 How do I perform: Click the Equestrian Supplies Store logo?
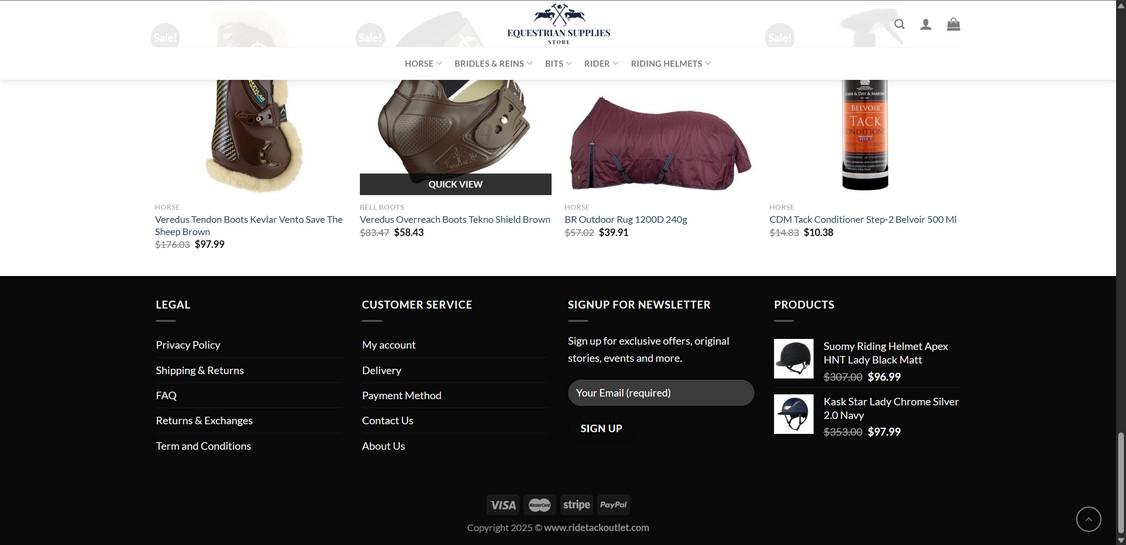click(558, 24)
